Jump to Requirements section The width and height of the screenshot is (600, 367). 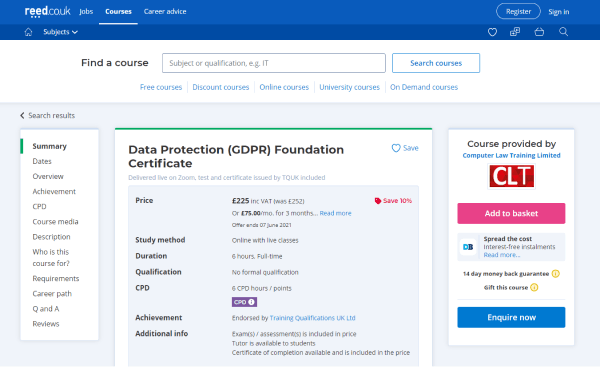(x=55, y=279)
